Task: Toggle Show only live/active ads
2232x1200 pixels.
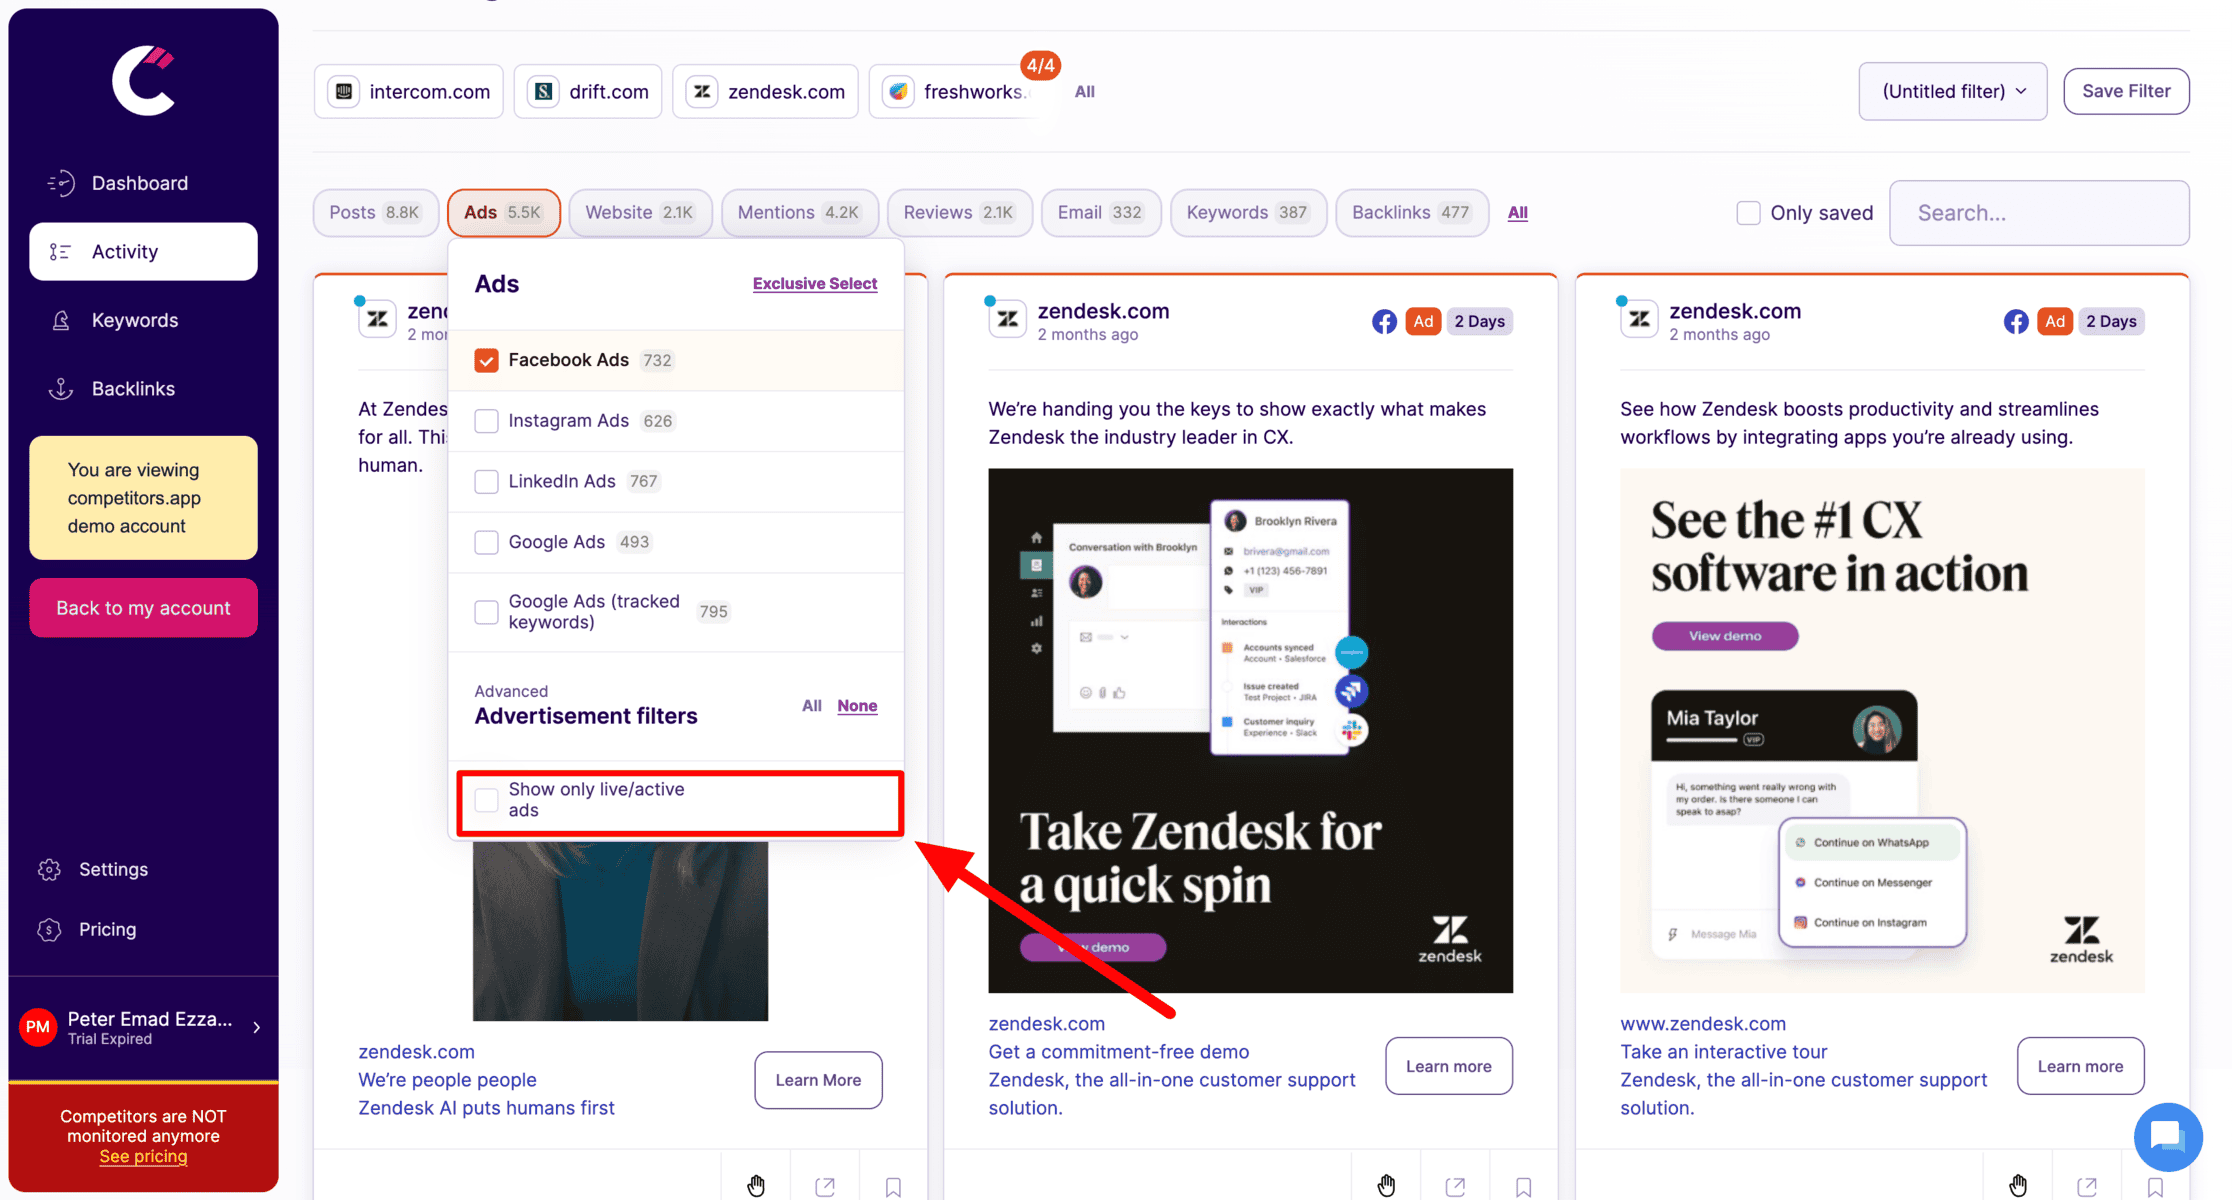Action: pos(487,798)
